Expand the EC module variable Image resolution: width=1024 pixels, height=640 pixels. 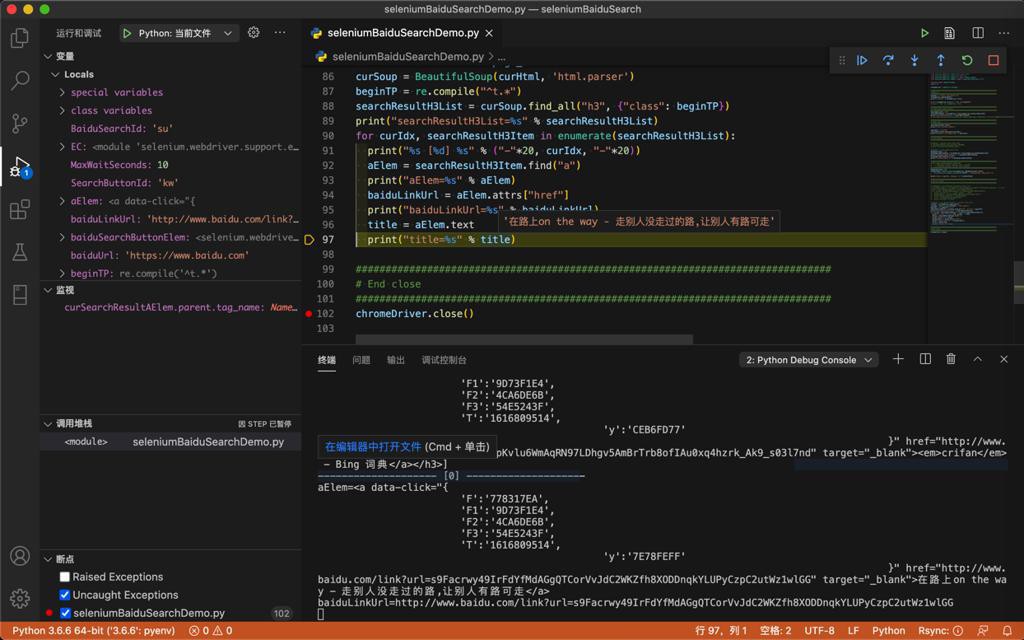tap(62, 147)
